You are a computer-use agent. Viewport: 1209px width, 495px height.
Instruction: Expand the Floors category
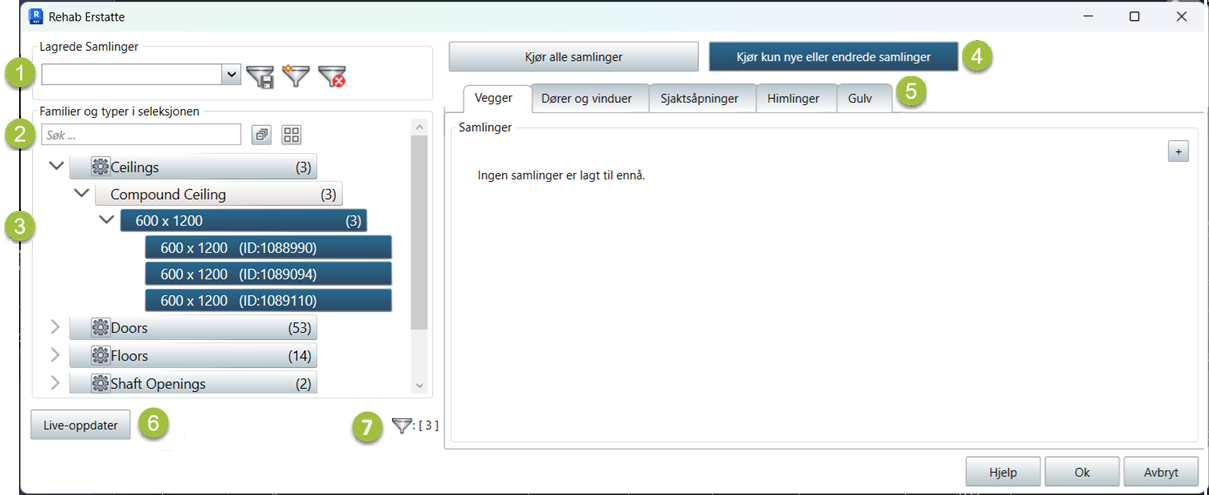(x=55, y=355)
